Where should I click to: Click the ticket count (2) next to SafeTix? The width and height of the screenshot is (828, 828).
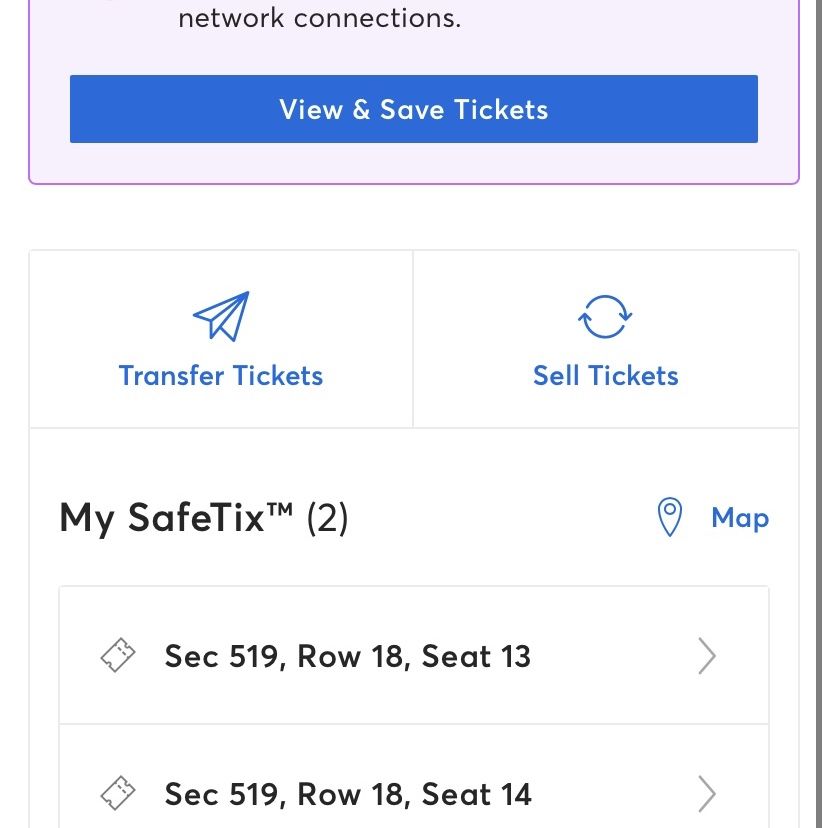point(327,519)
